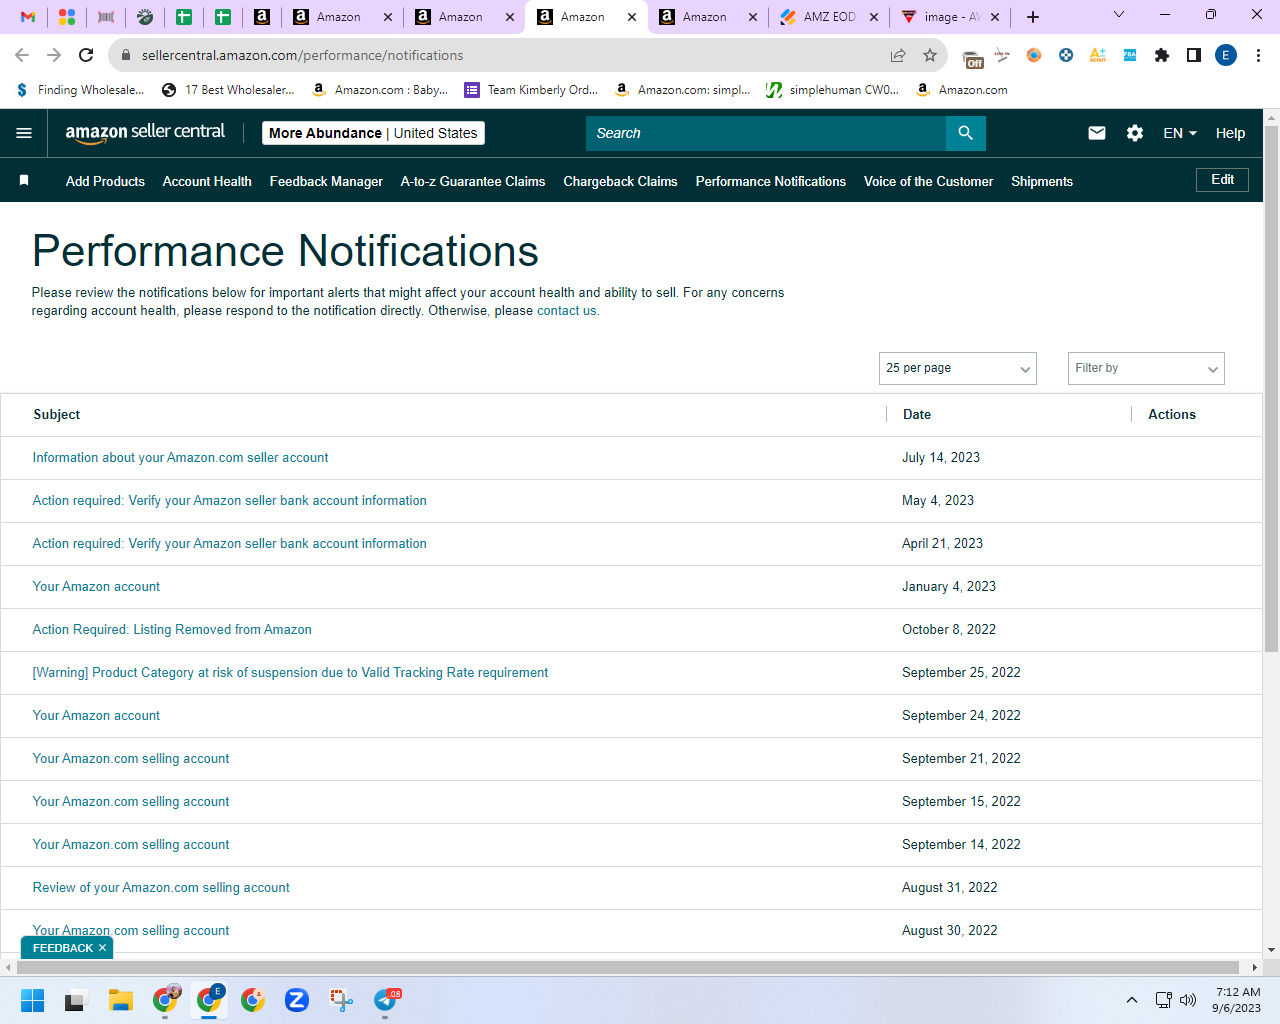Open the buyer messages mail icon
Image resolution: width=1280 pixels, height=1024 pixels.
coord(1097,133)
